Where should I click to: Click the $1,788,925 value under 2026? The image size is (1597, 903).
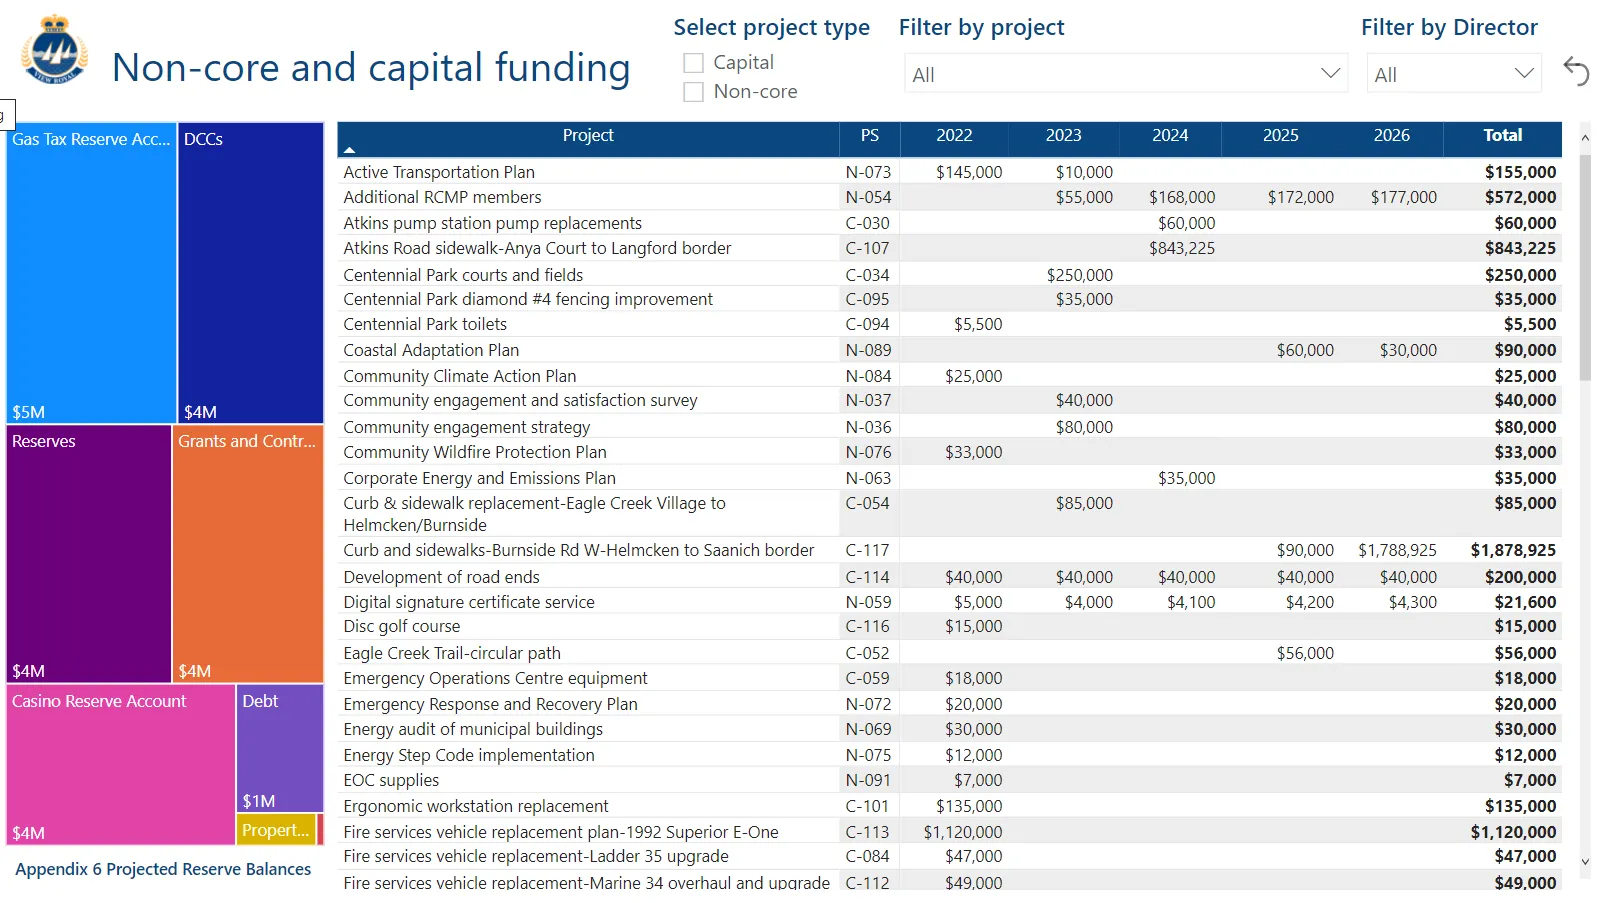pyautogui.click(x=1397, y=550)
